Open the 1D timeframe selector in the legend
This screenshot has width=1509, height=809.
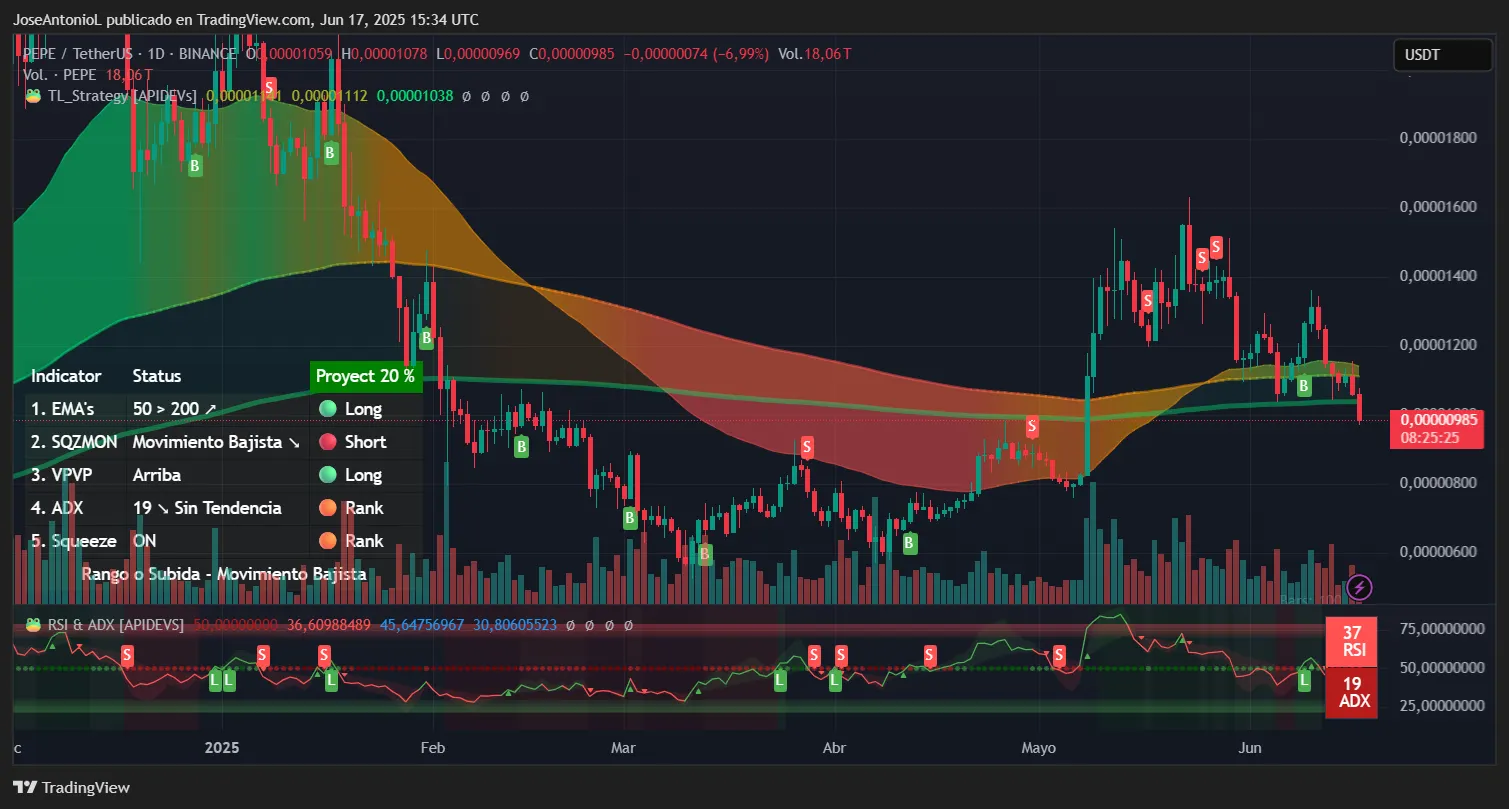(x=156, y=53)
